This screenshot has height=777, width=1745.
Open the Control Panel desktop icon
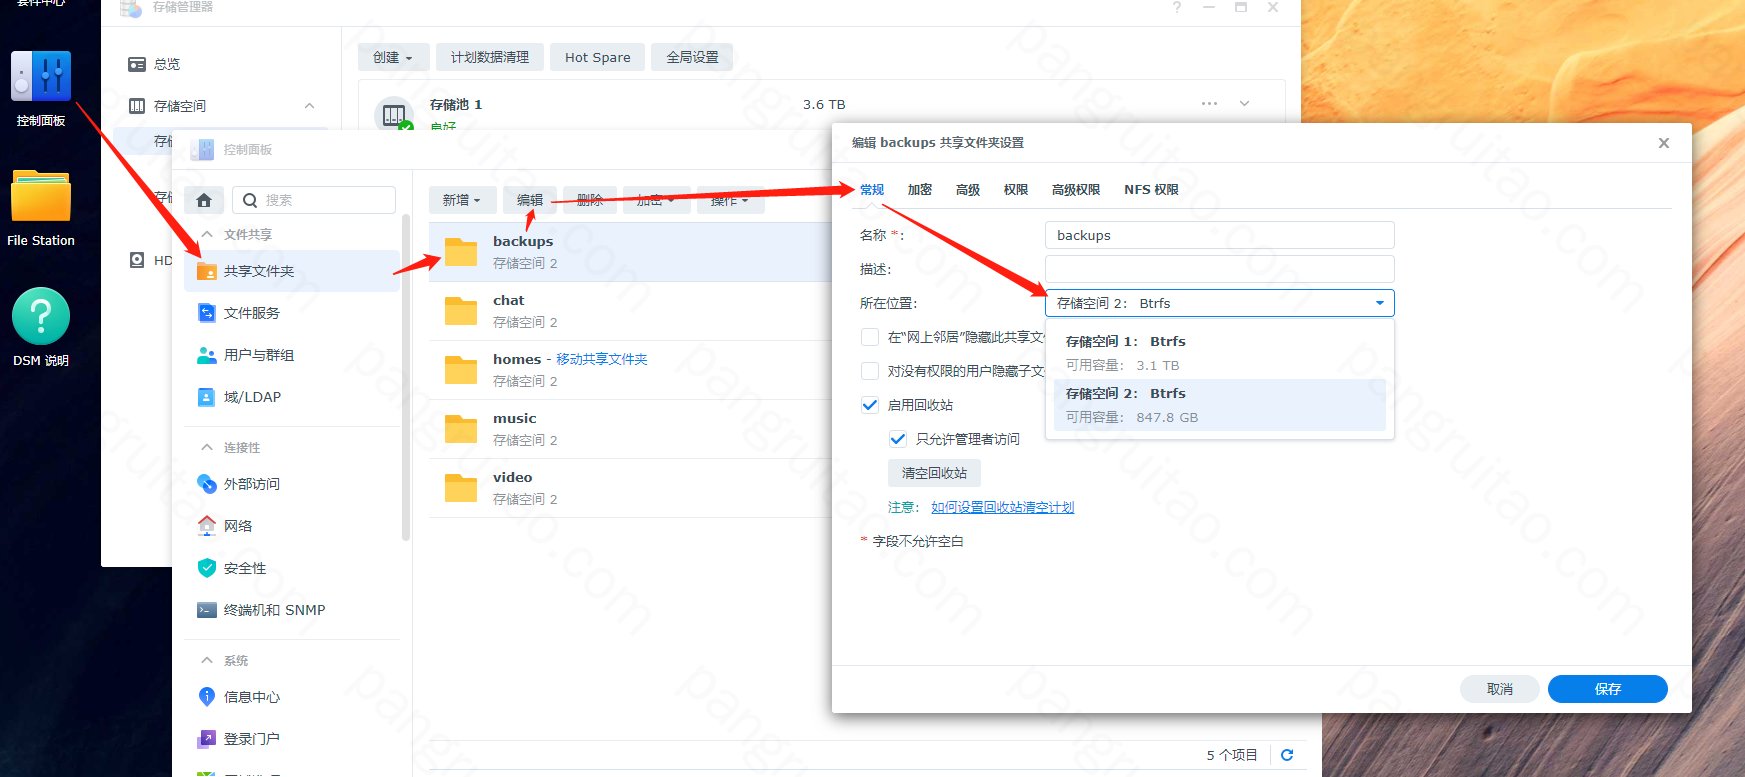[41, 77]
